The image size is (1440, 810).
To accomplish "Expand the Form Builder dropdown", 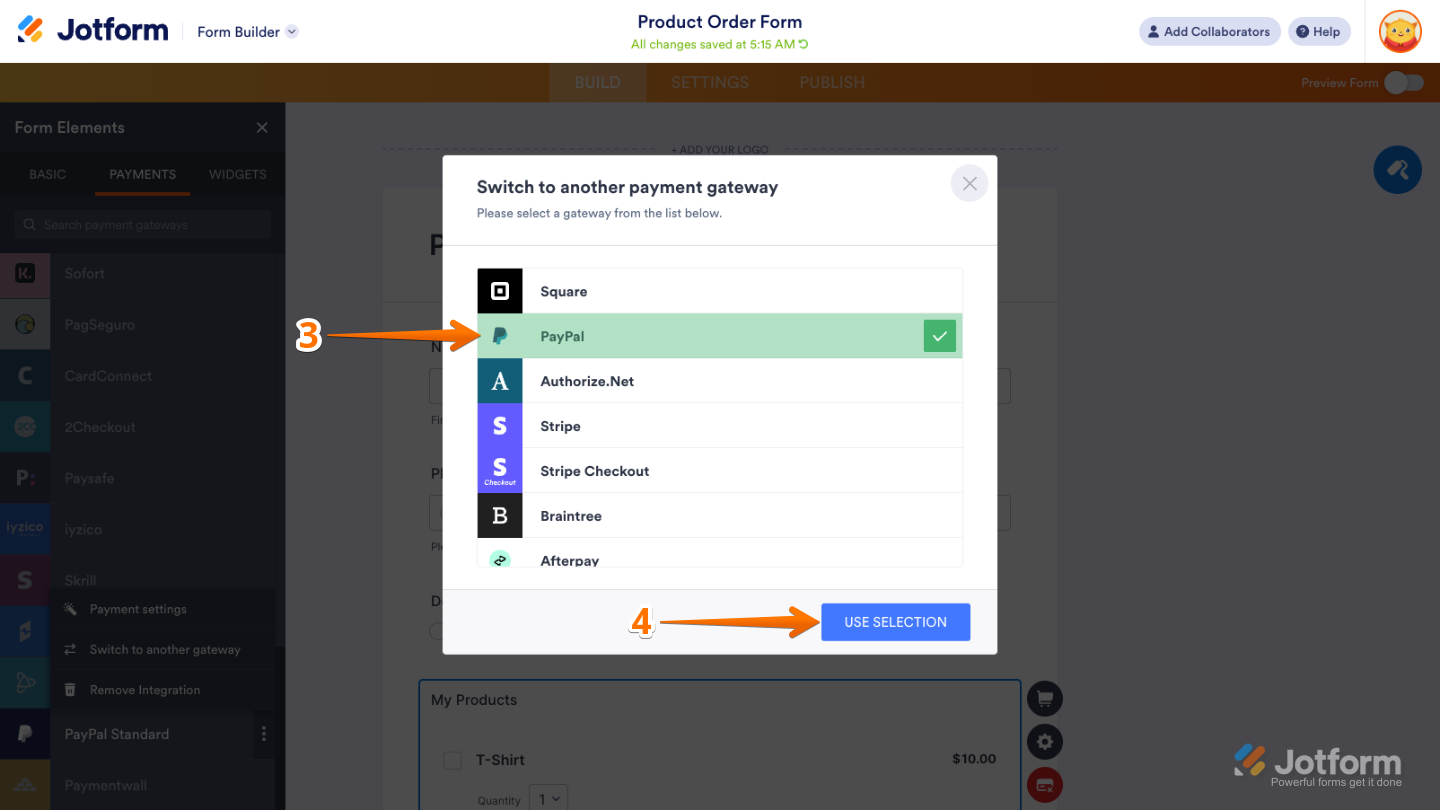I will pos(291,32).
